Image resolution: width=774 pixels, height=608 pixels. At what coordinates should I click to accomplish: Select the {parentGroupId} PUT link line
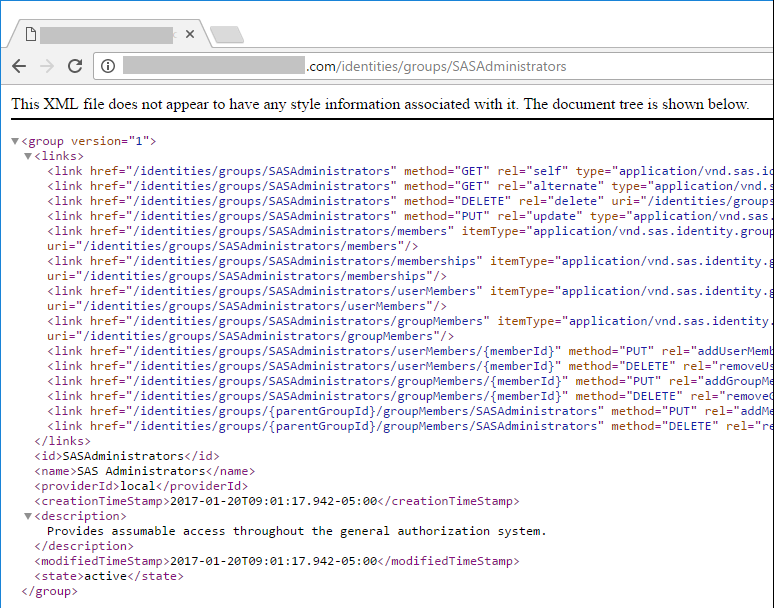tap(410, 411)
